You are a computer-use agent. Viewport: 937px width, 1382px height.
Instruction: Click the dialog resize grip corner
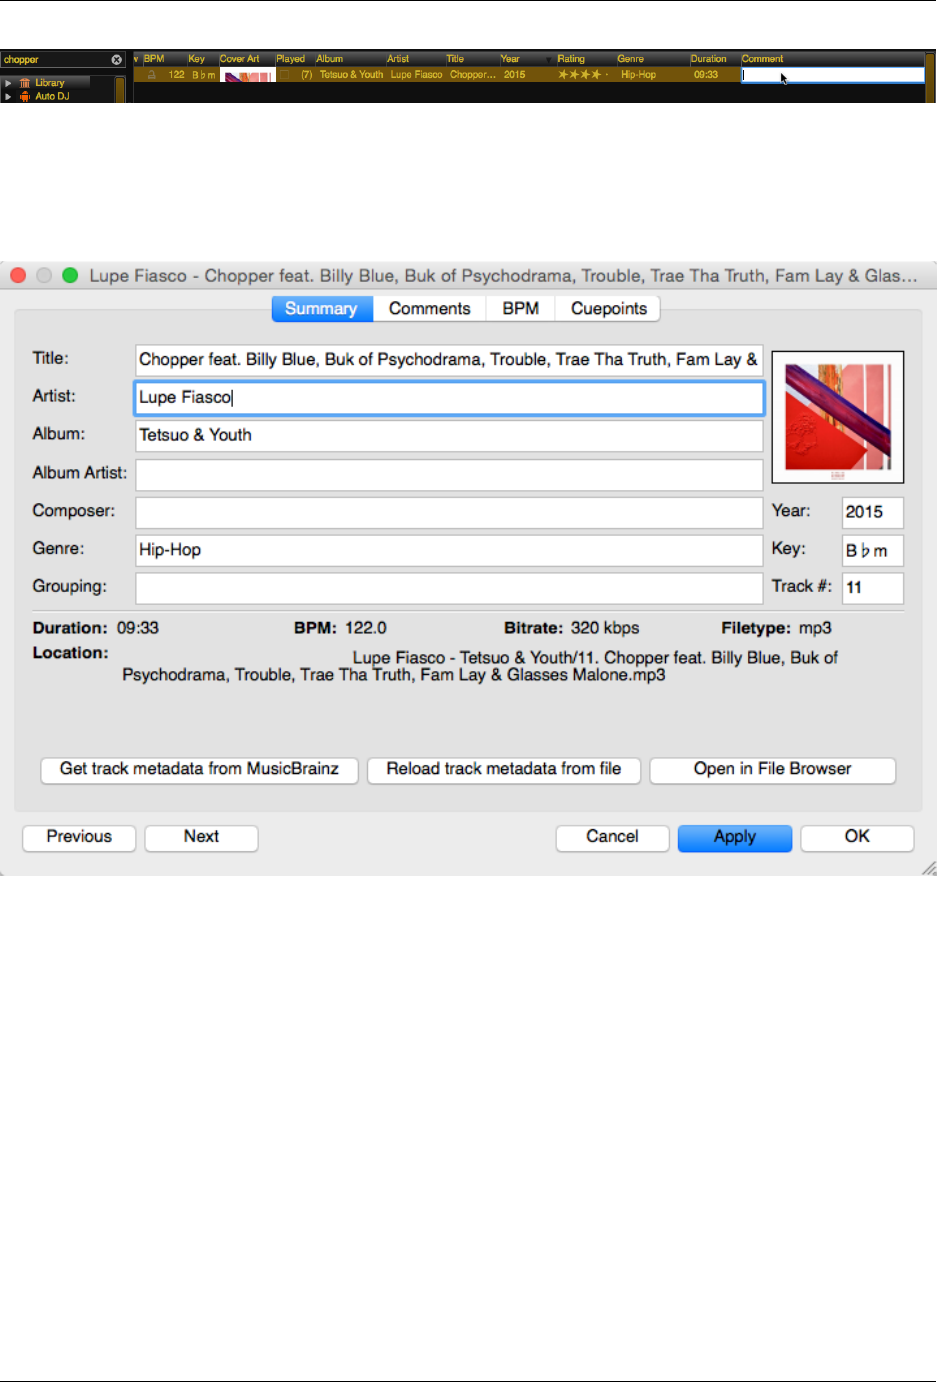929,868
